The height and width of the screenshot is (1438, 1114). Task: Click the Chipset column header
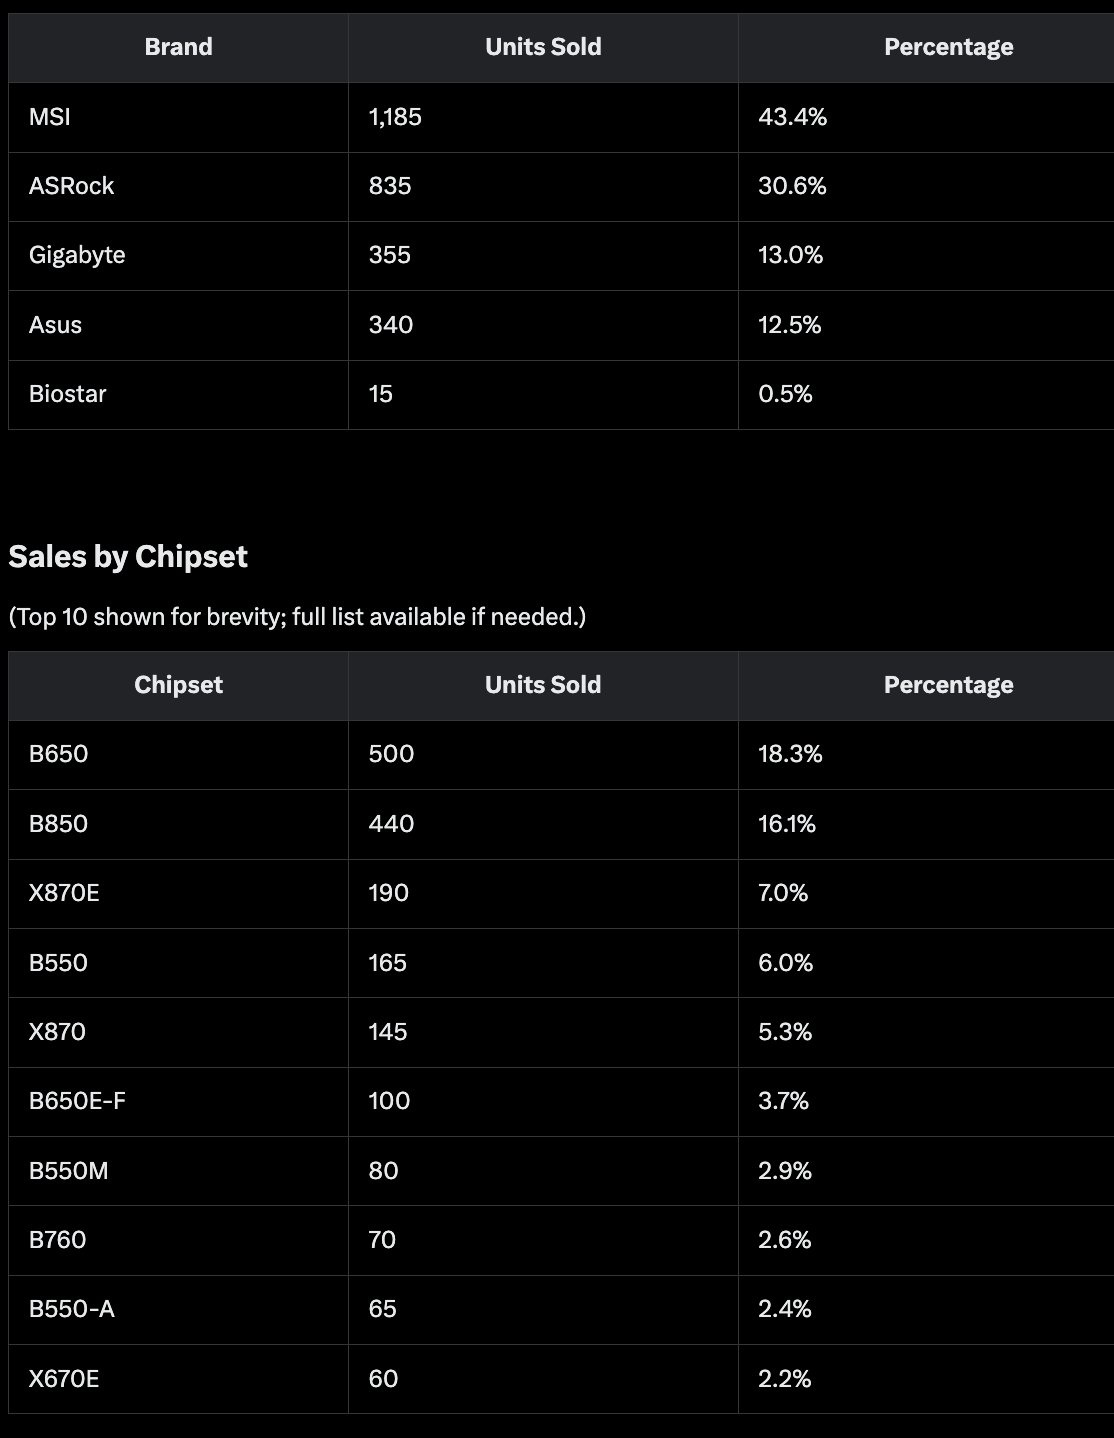178,685
